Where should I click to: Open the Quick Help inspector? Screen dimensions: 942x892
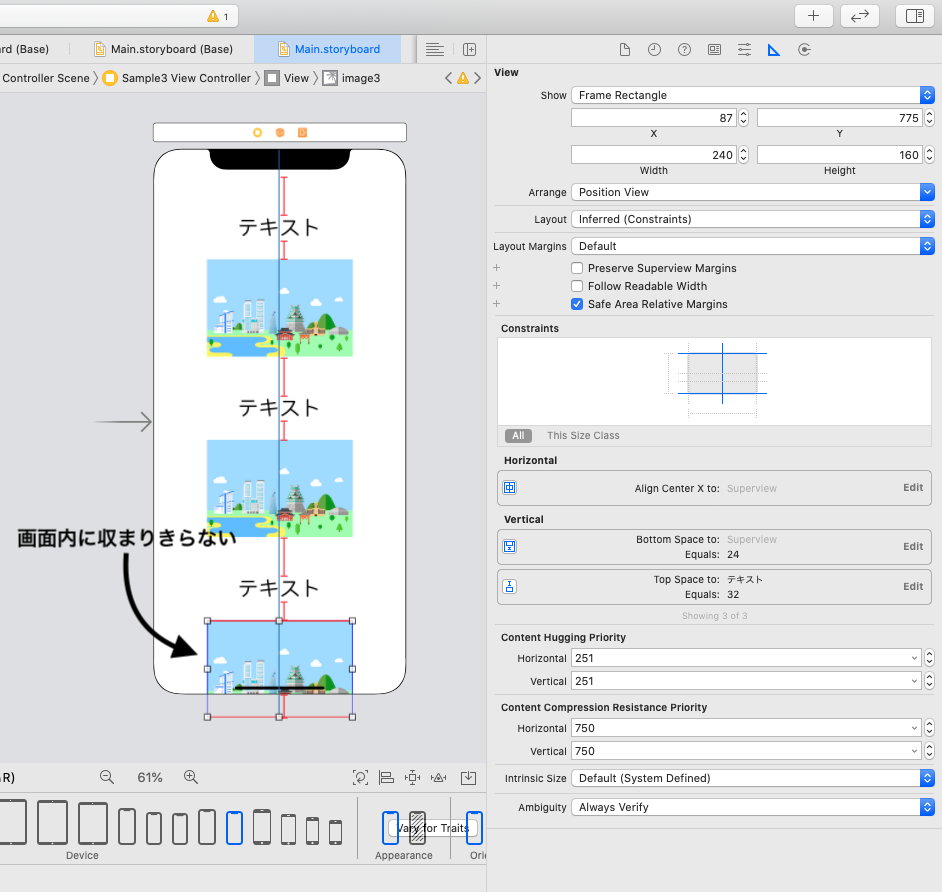tap(684, 50)
